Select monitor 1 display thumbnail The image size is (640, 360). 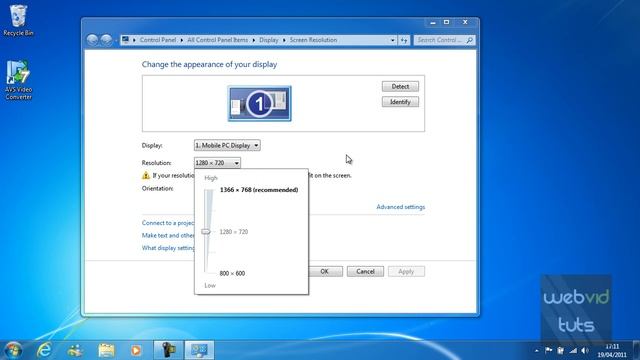(x=260, y=103)
